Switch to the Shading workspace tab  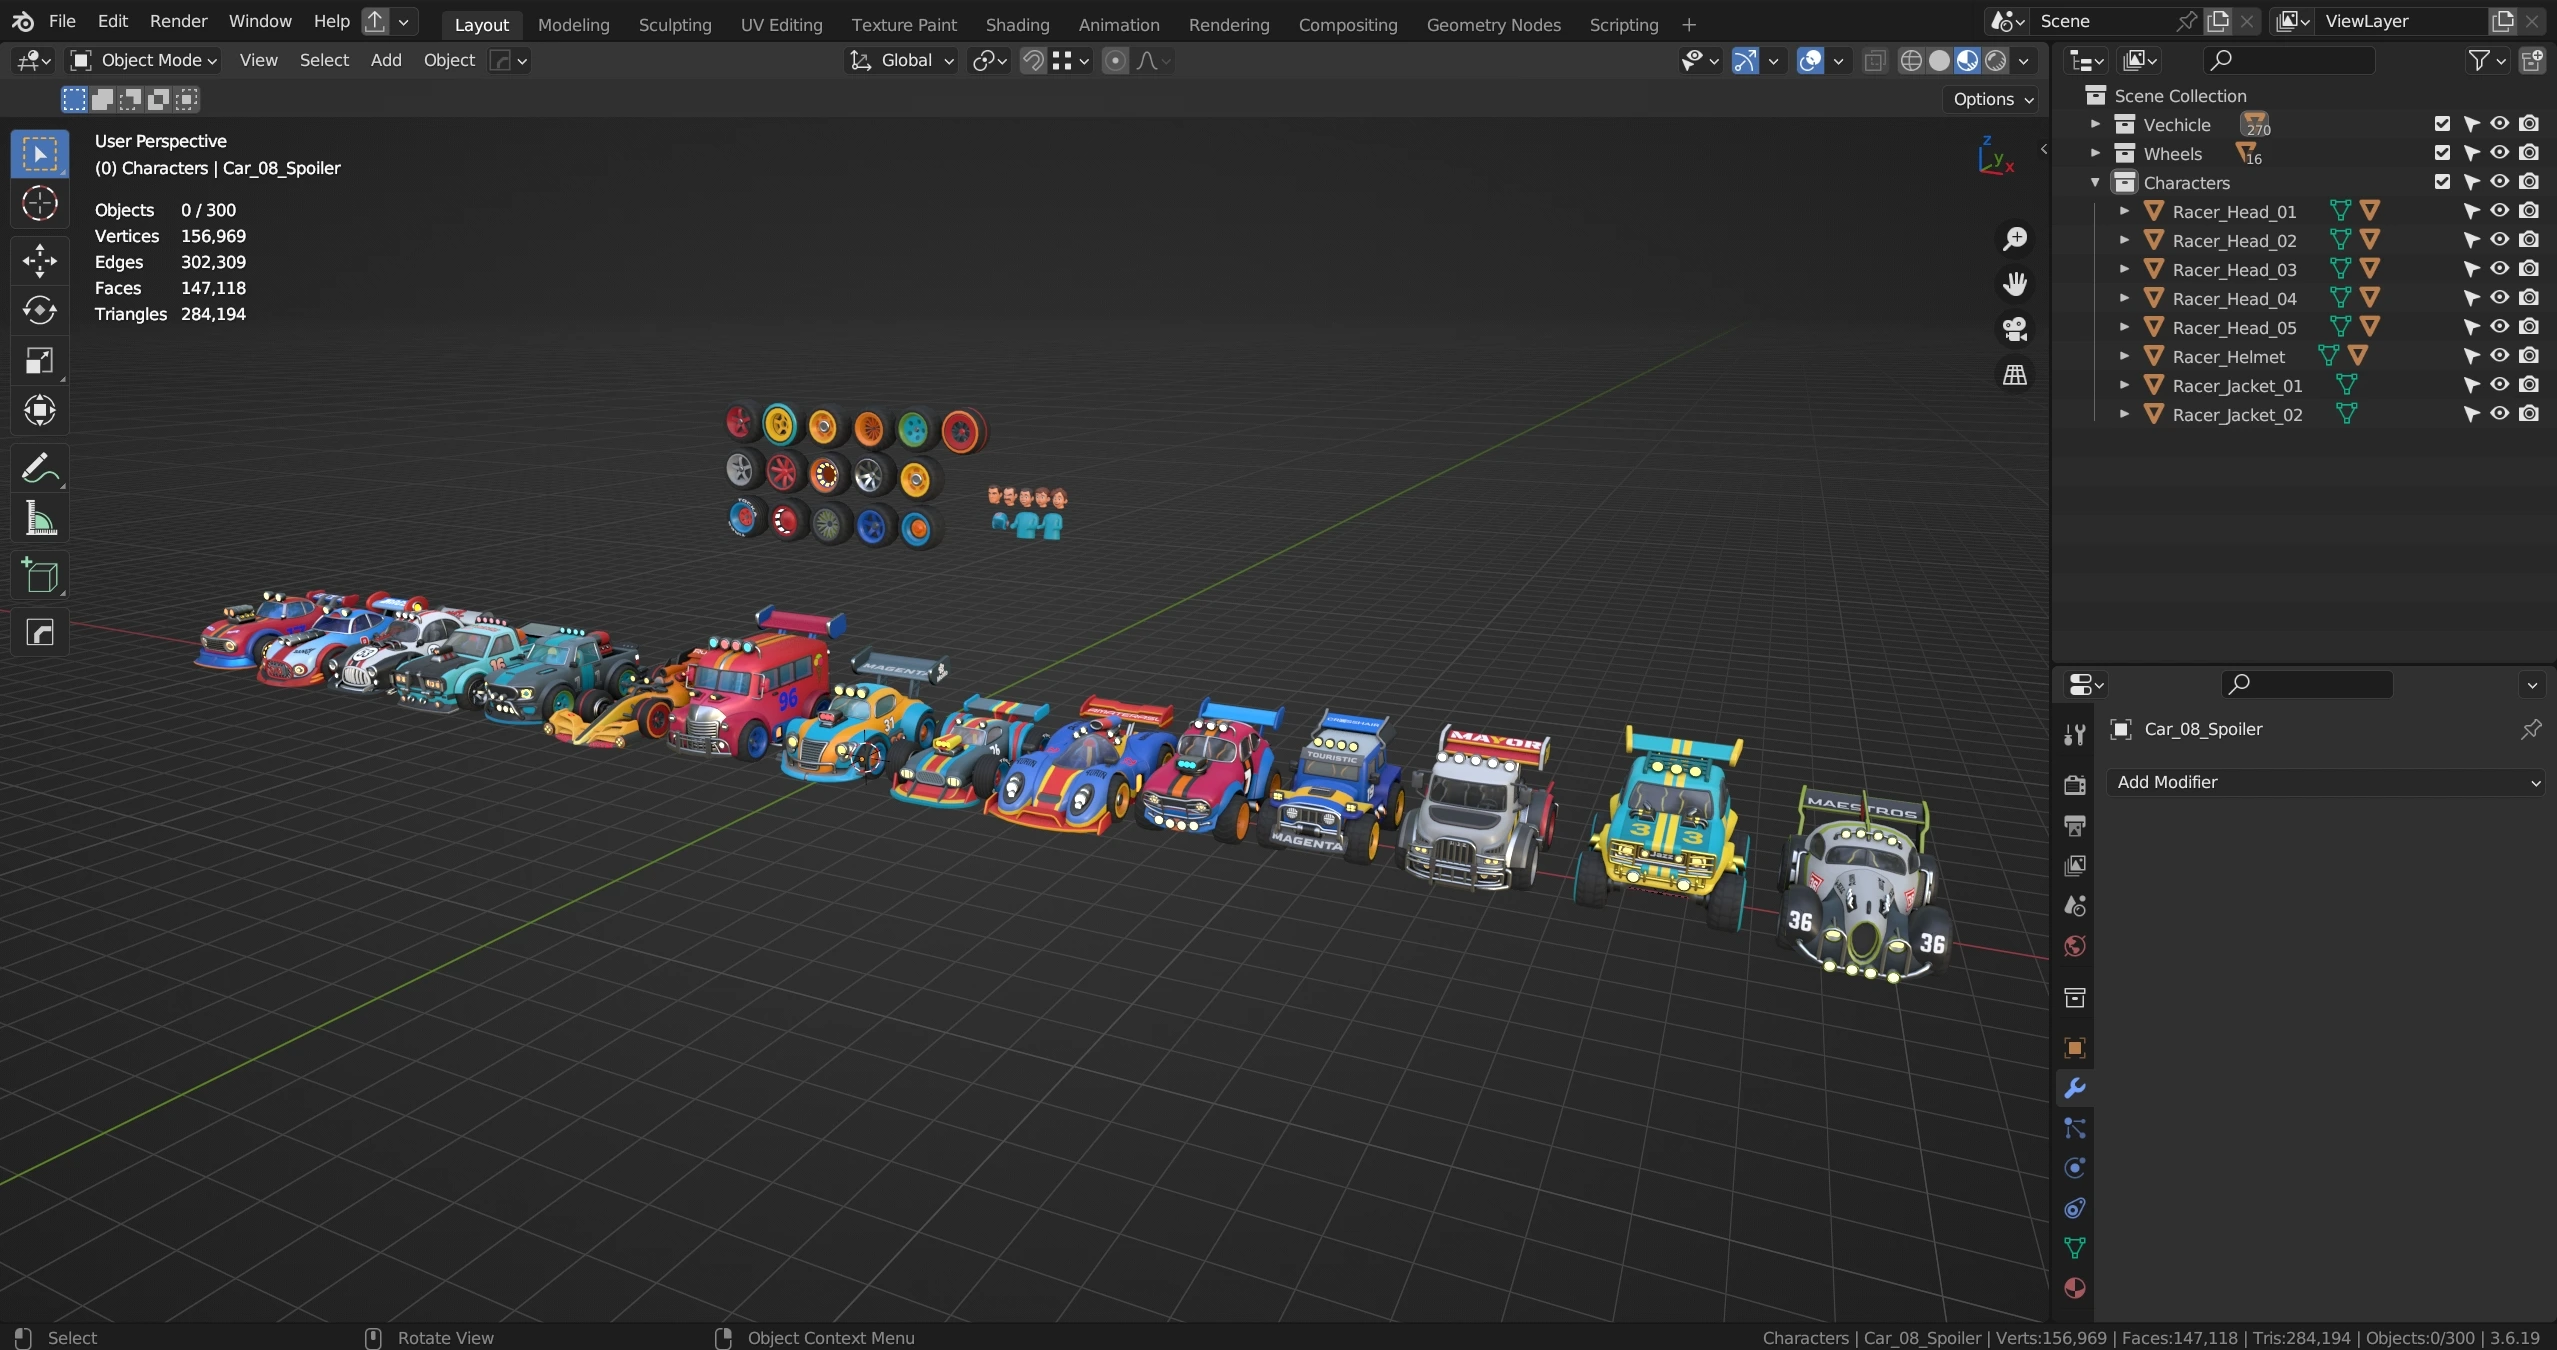point(1017,24)
